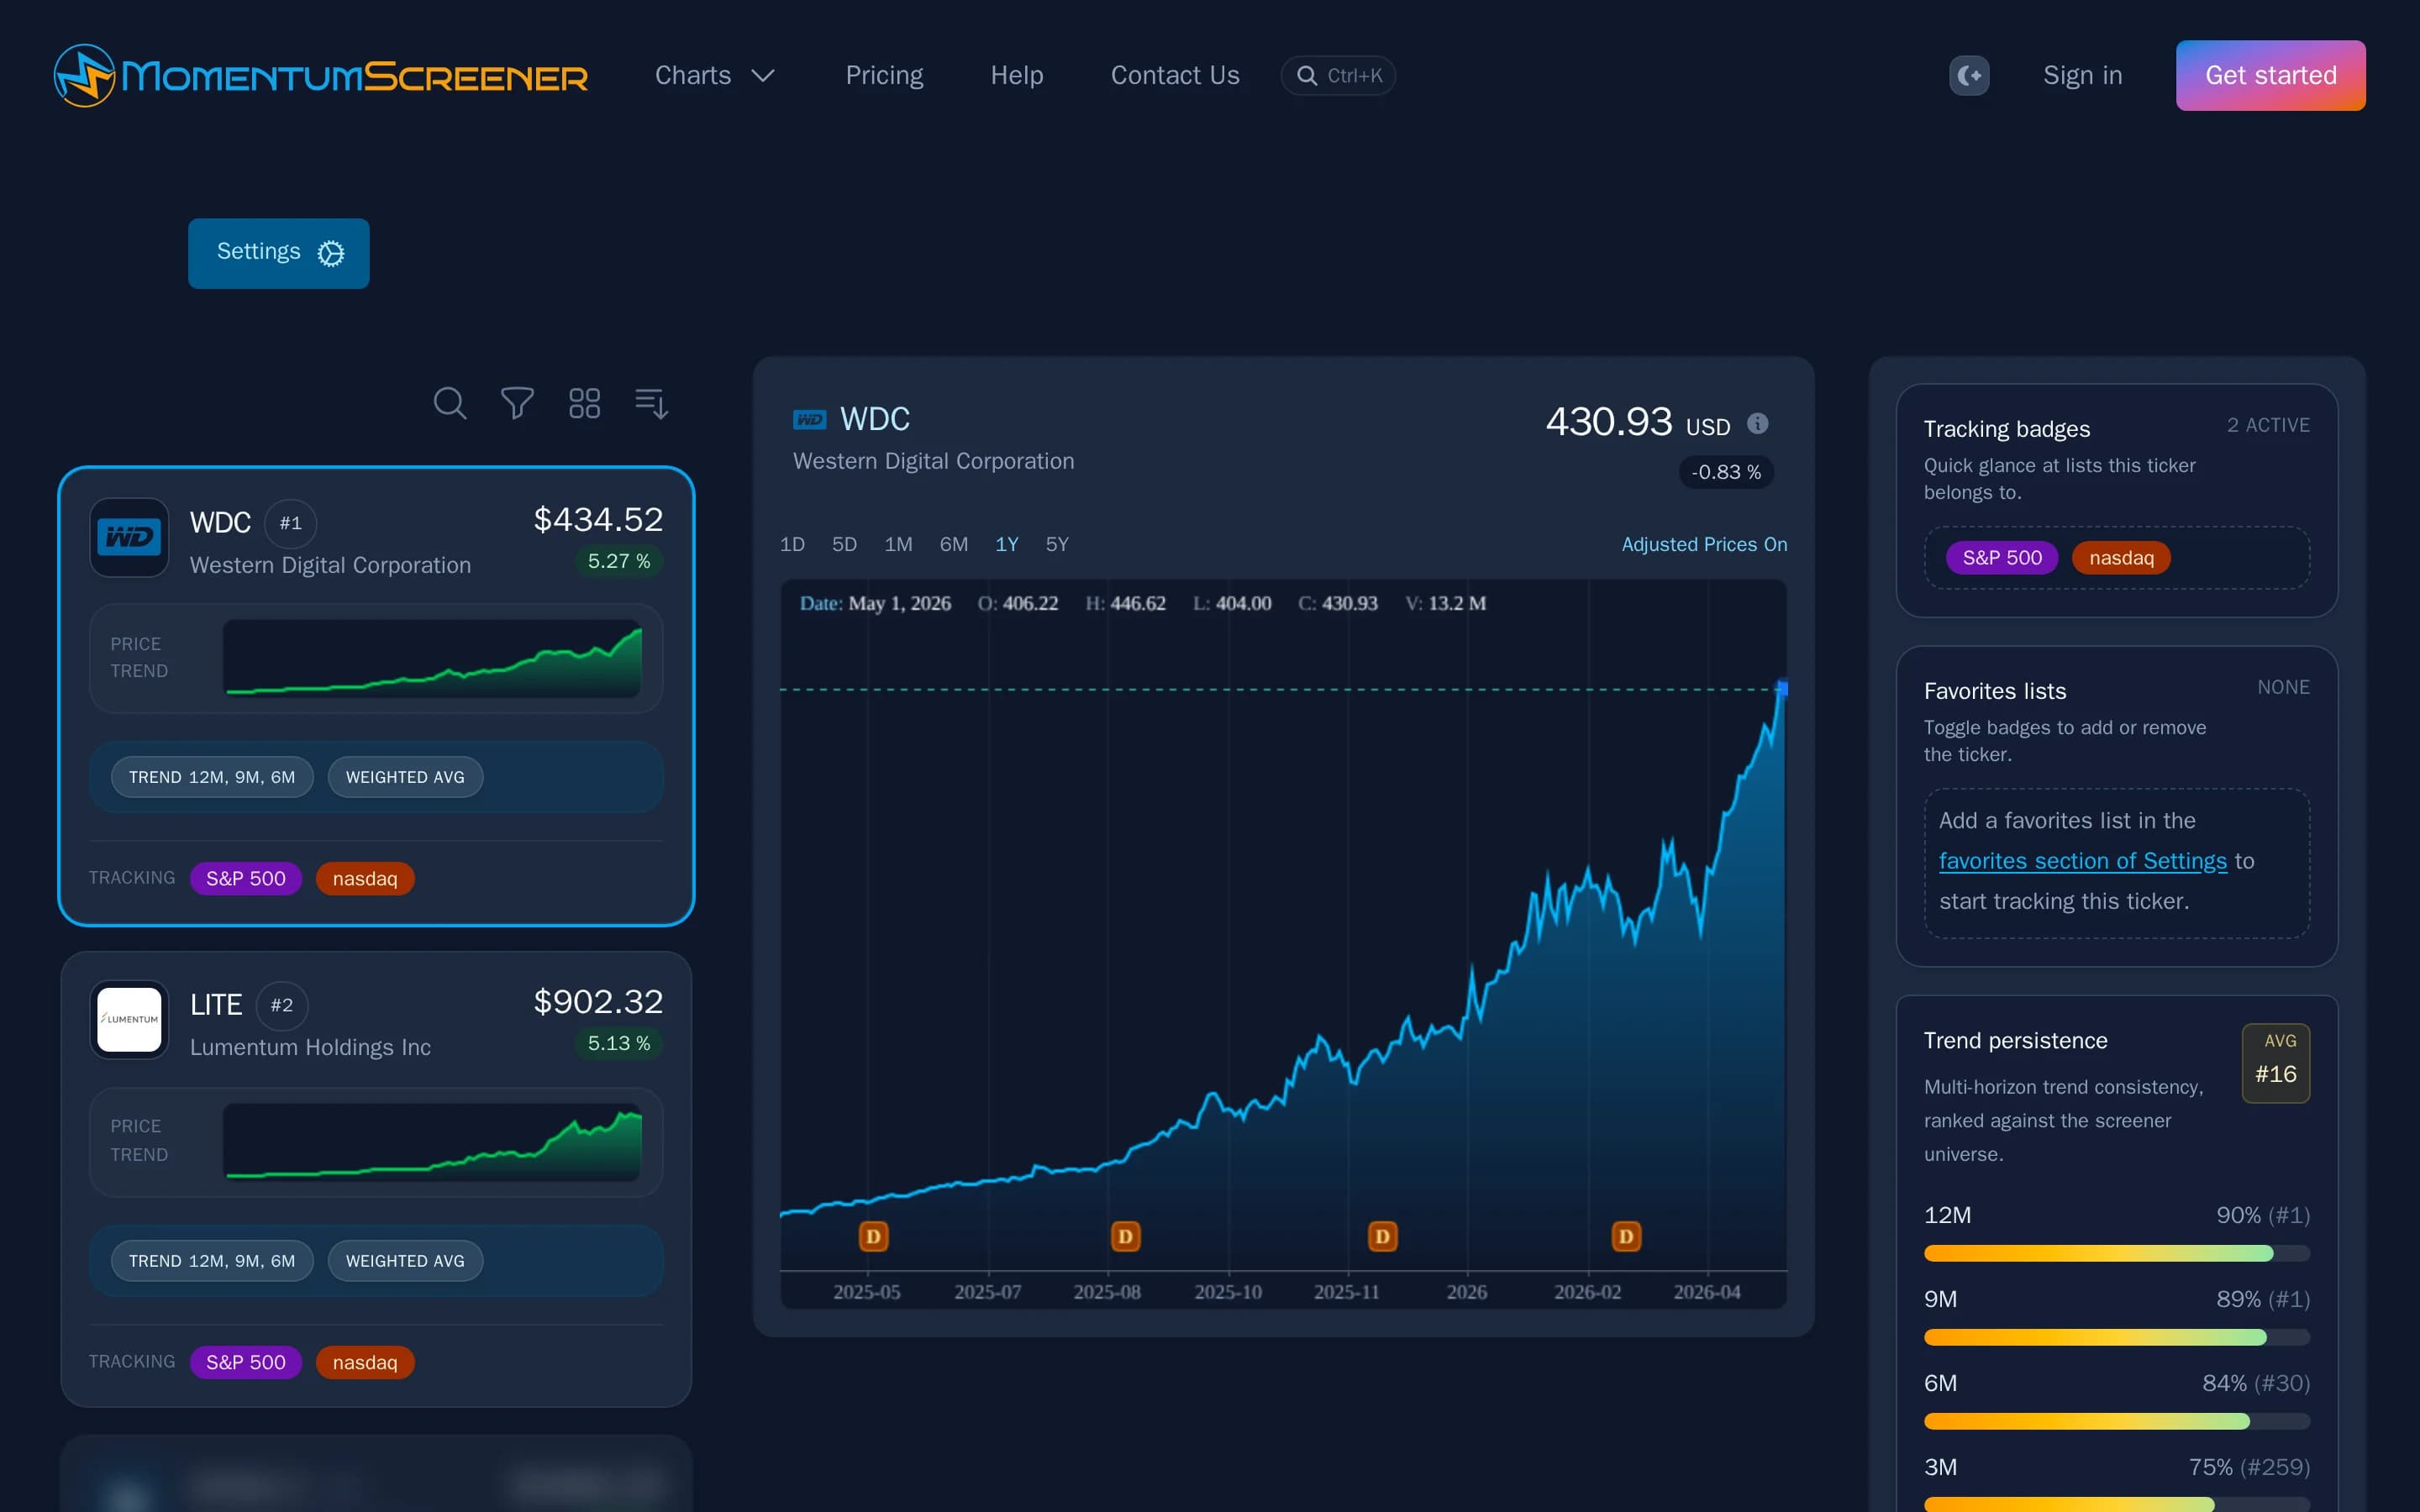Open the favorites section of Settings link
2420x1512 pixels.
2083,861
